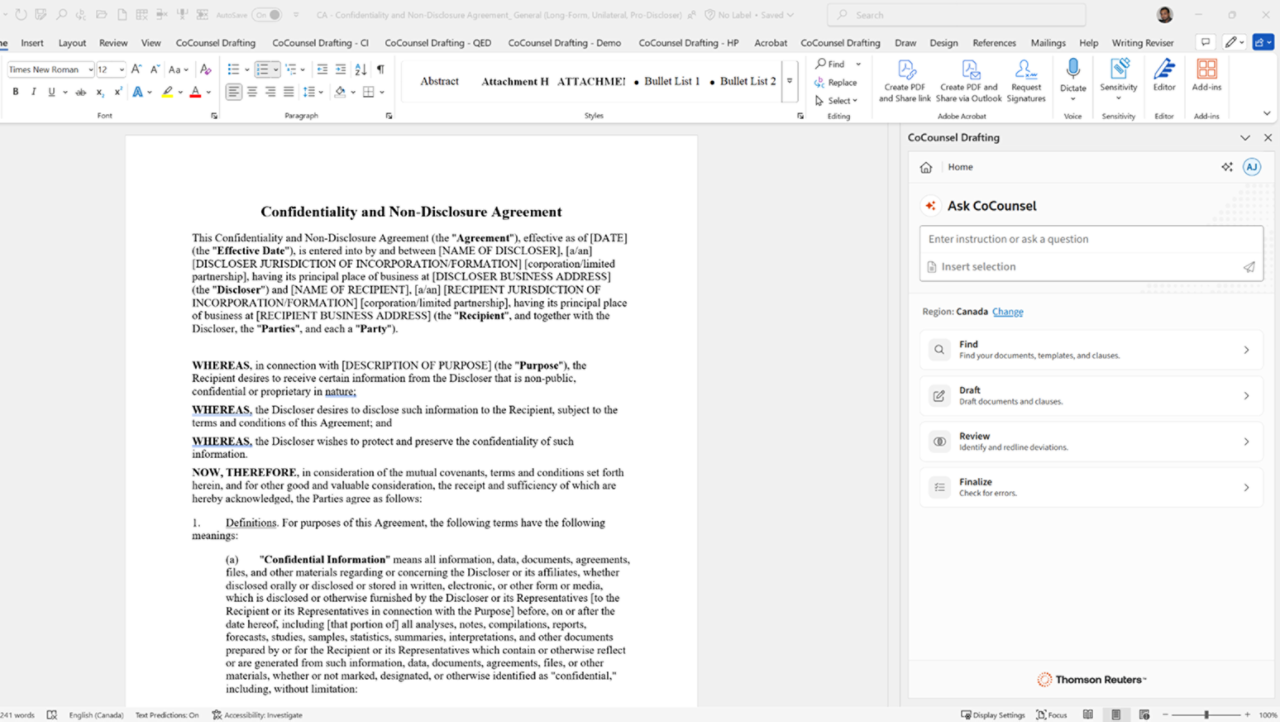Open the References tab
The height and width of the screenshot is (722, 1280).
tap(994, 43)
